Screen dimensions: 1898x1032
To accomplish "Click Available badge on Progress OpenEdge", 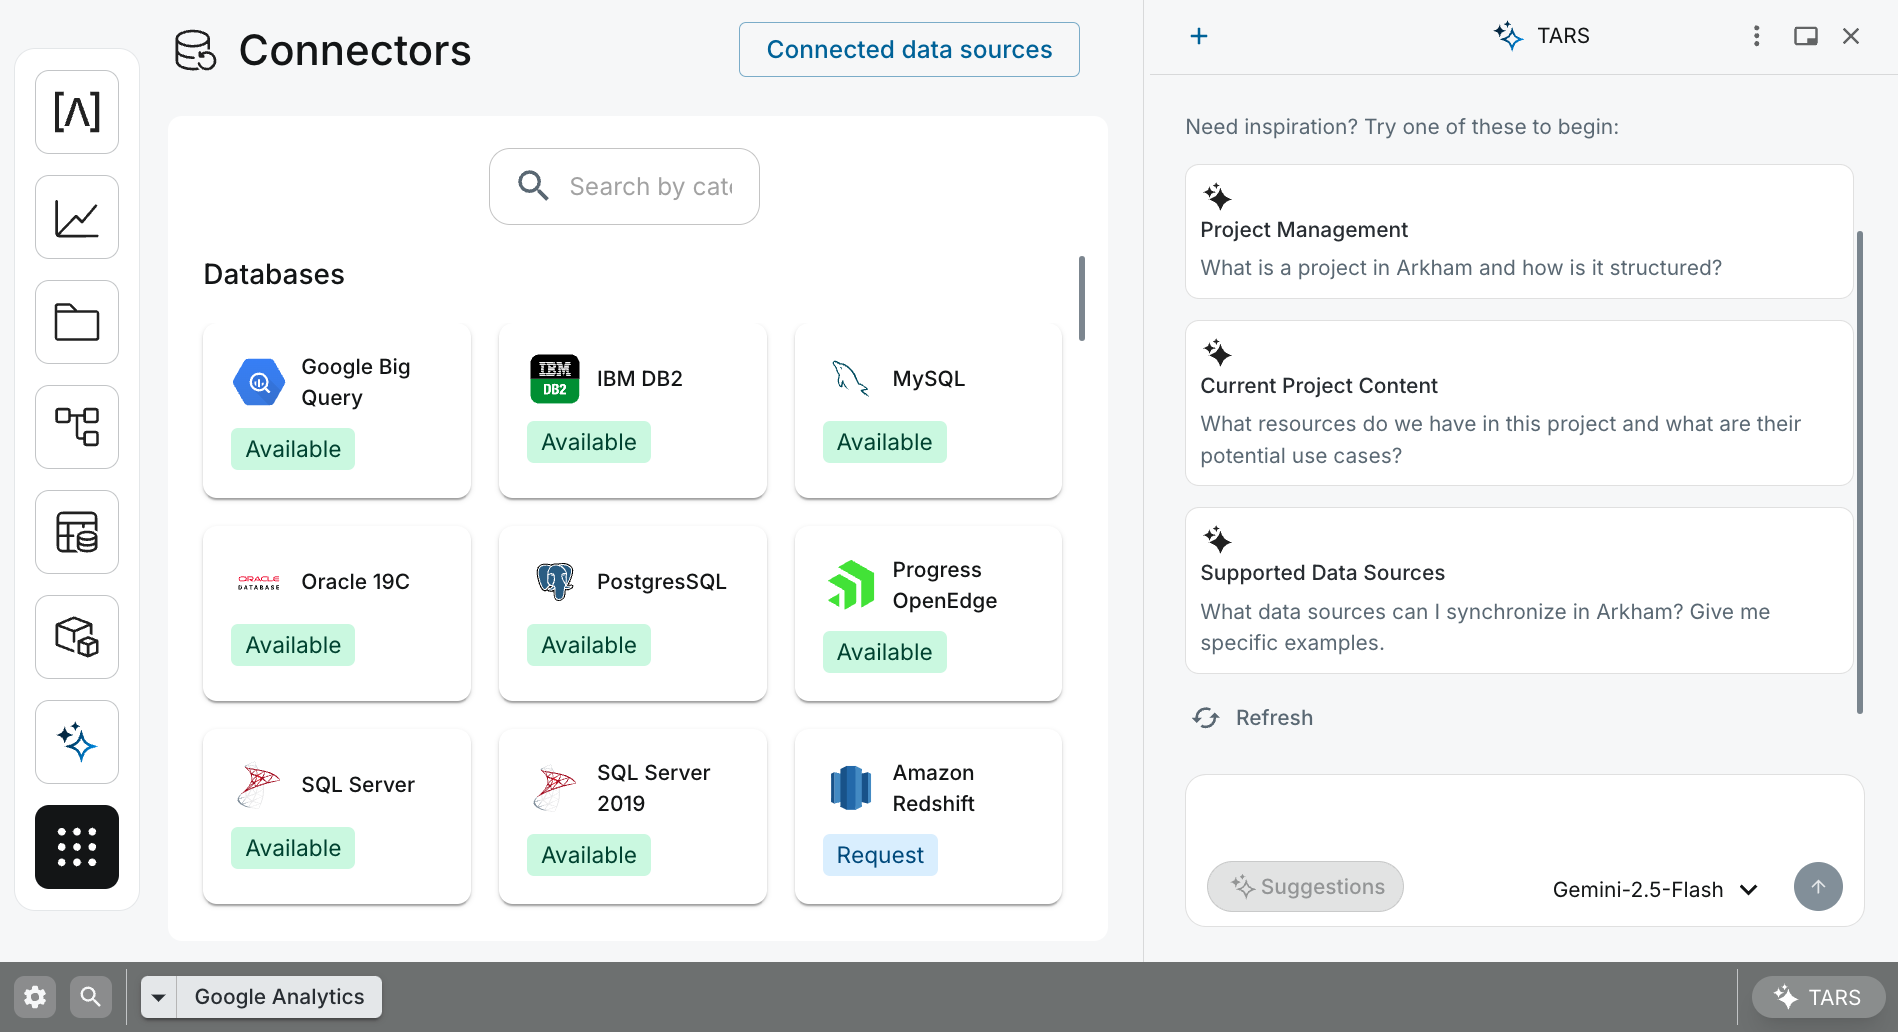I will (885, 652).
